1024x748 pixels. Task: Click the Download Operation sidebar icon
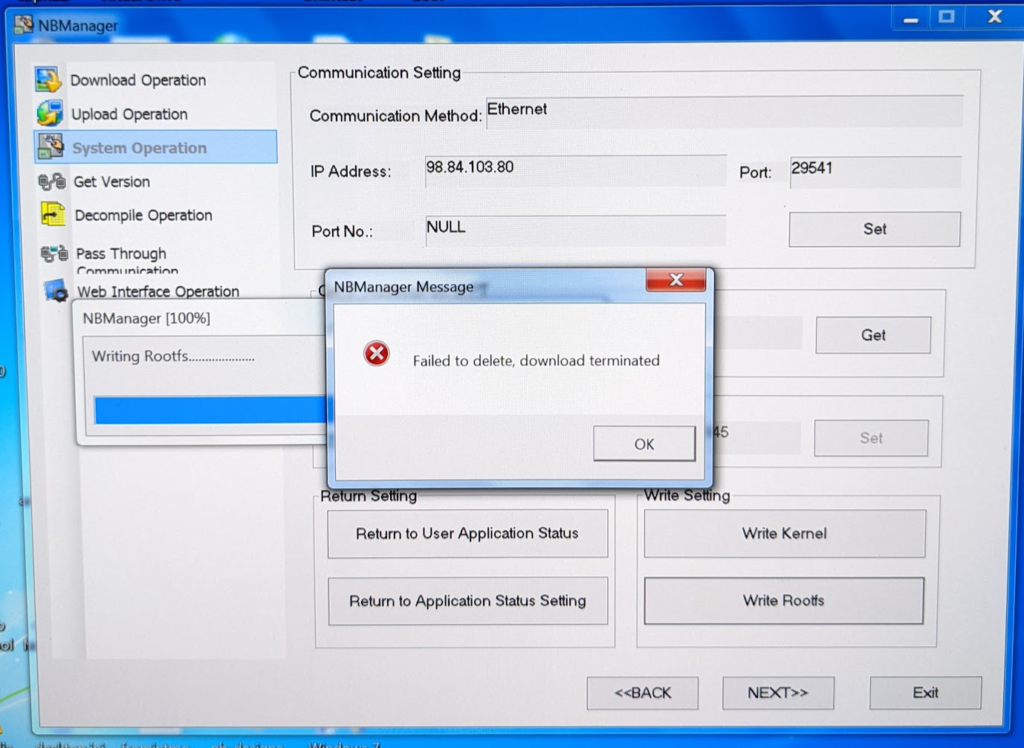tap(48, 79)
